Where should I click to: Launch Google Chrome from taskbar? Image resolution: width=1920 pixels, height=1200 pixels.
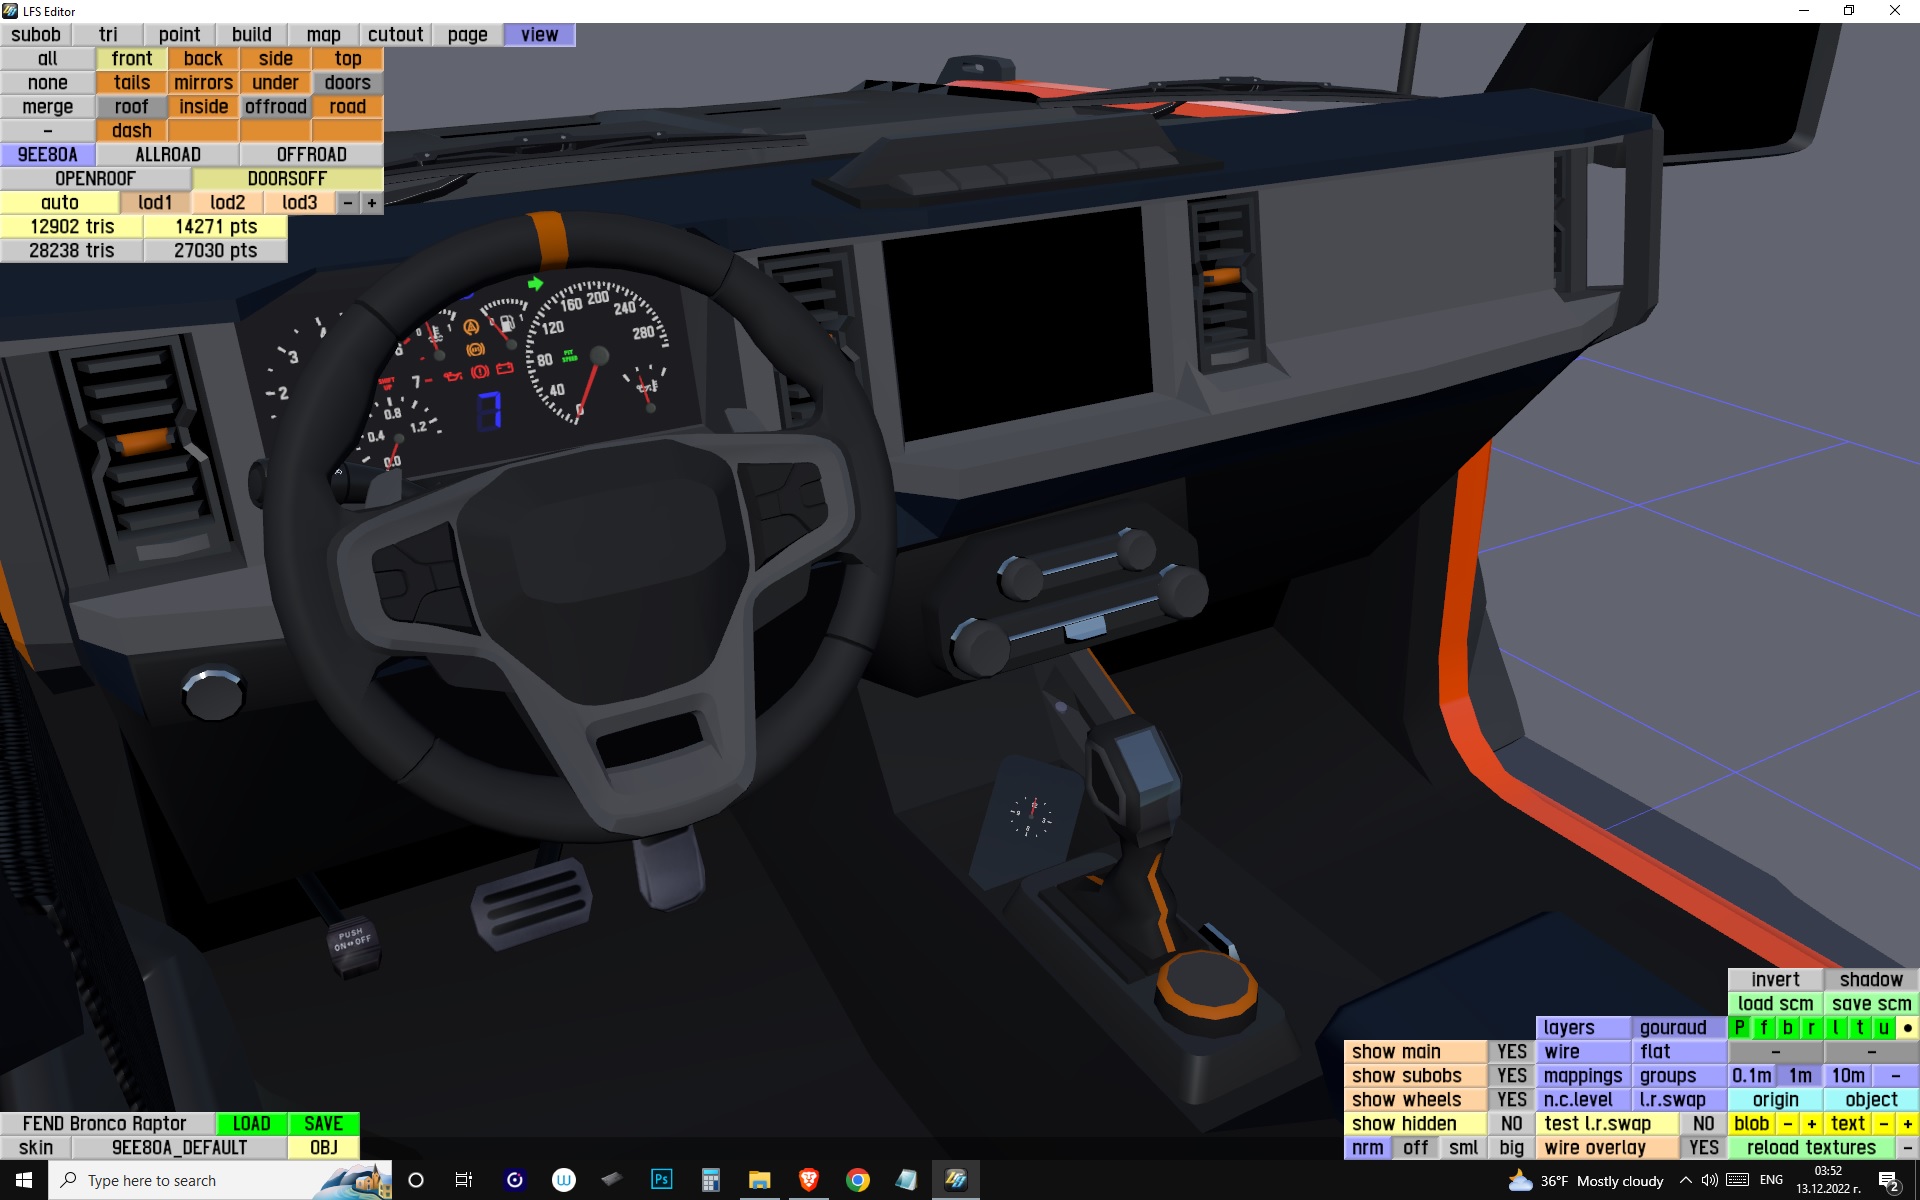[x=858, y=1180]
